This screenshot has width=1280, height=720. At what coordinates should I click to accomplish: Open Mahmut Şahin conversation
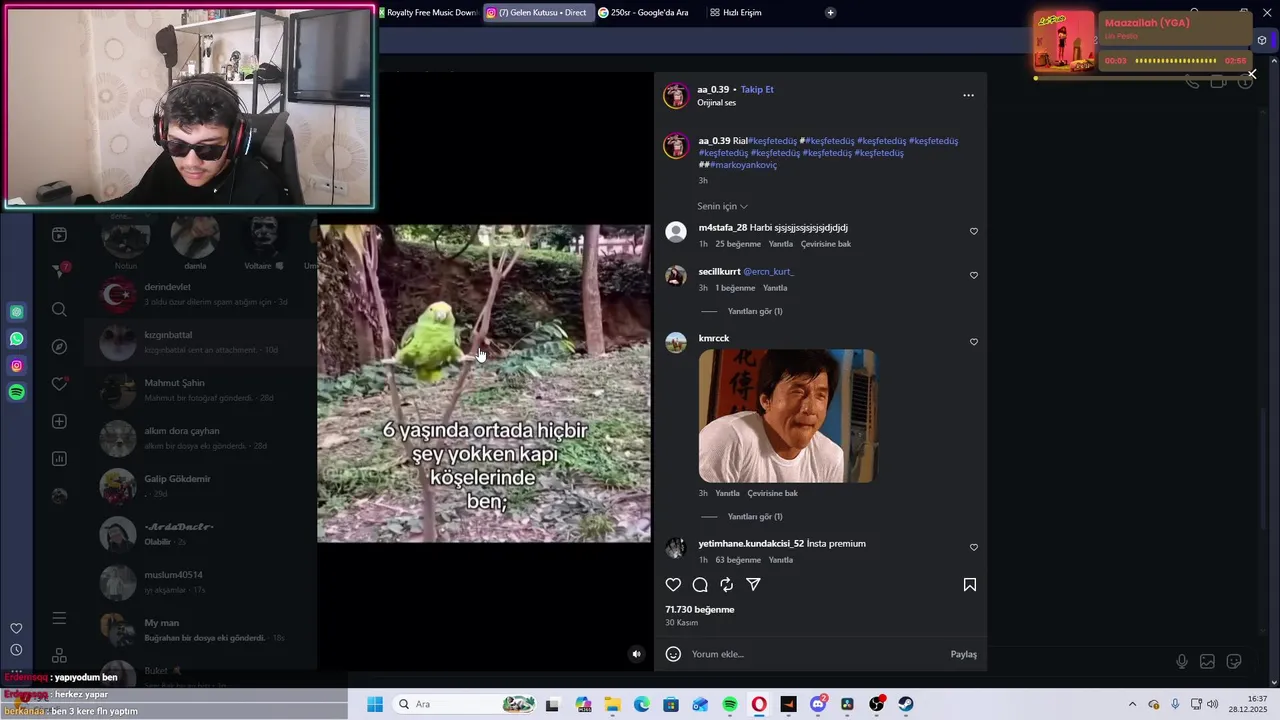[x=200, y=390]
